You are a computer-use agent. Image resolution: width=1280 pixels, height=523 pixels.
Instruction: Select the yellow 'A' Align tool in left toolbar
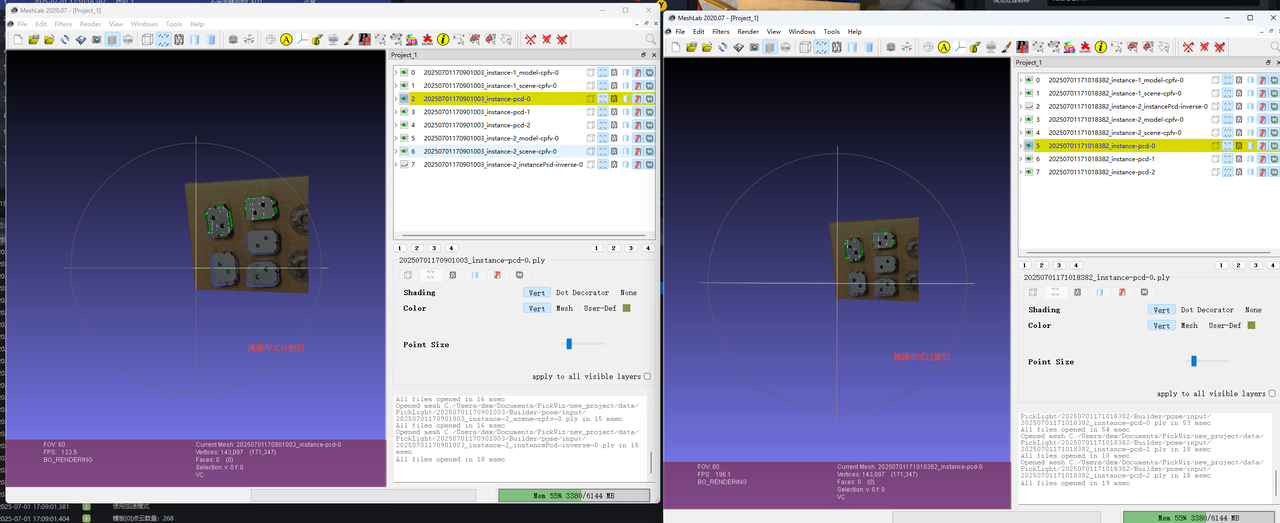(286, 40)
